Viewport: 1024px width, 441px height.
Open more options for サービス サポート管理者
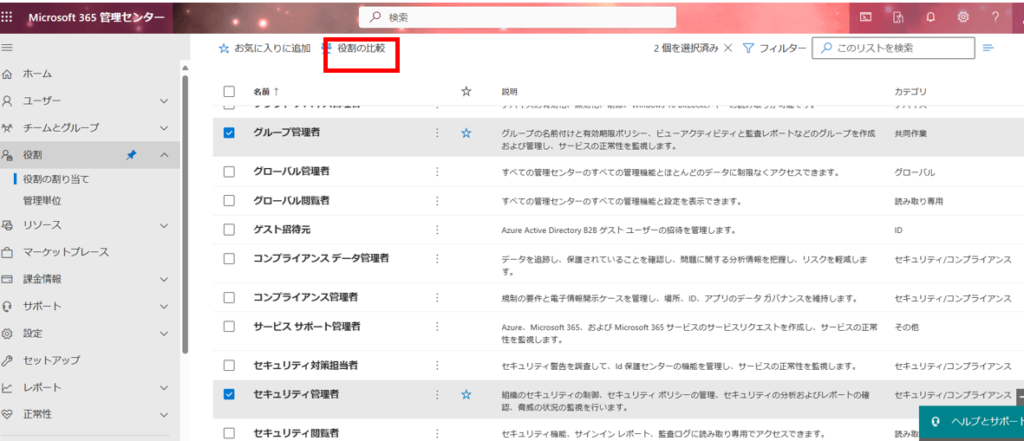[x=437, y=326]
